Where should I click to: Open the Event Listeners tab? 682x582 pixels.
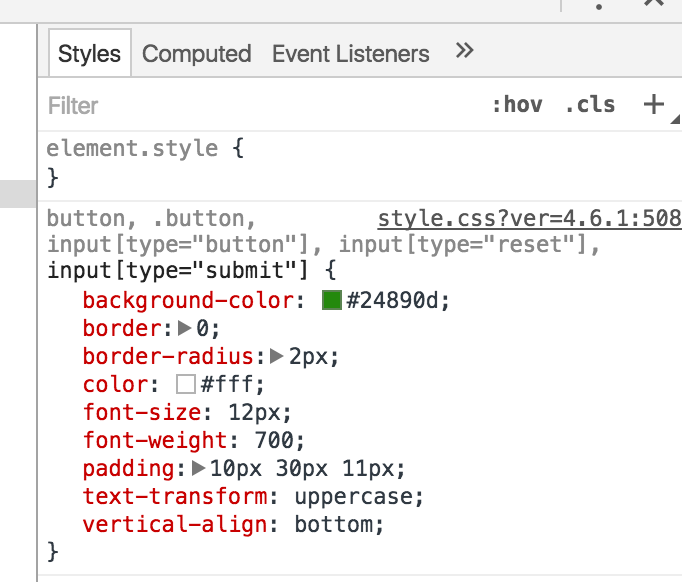click(x=351, y=54)
